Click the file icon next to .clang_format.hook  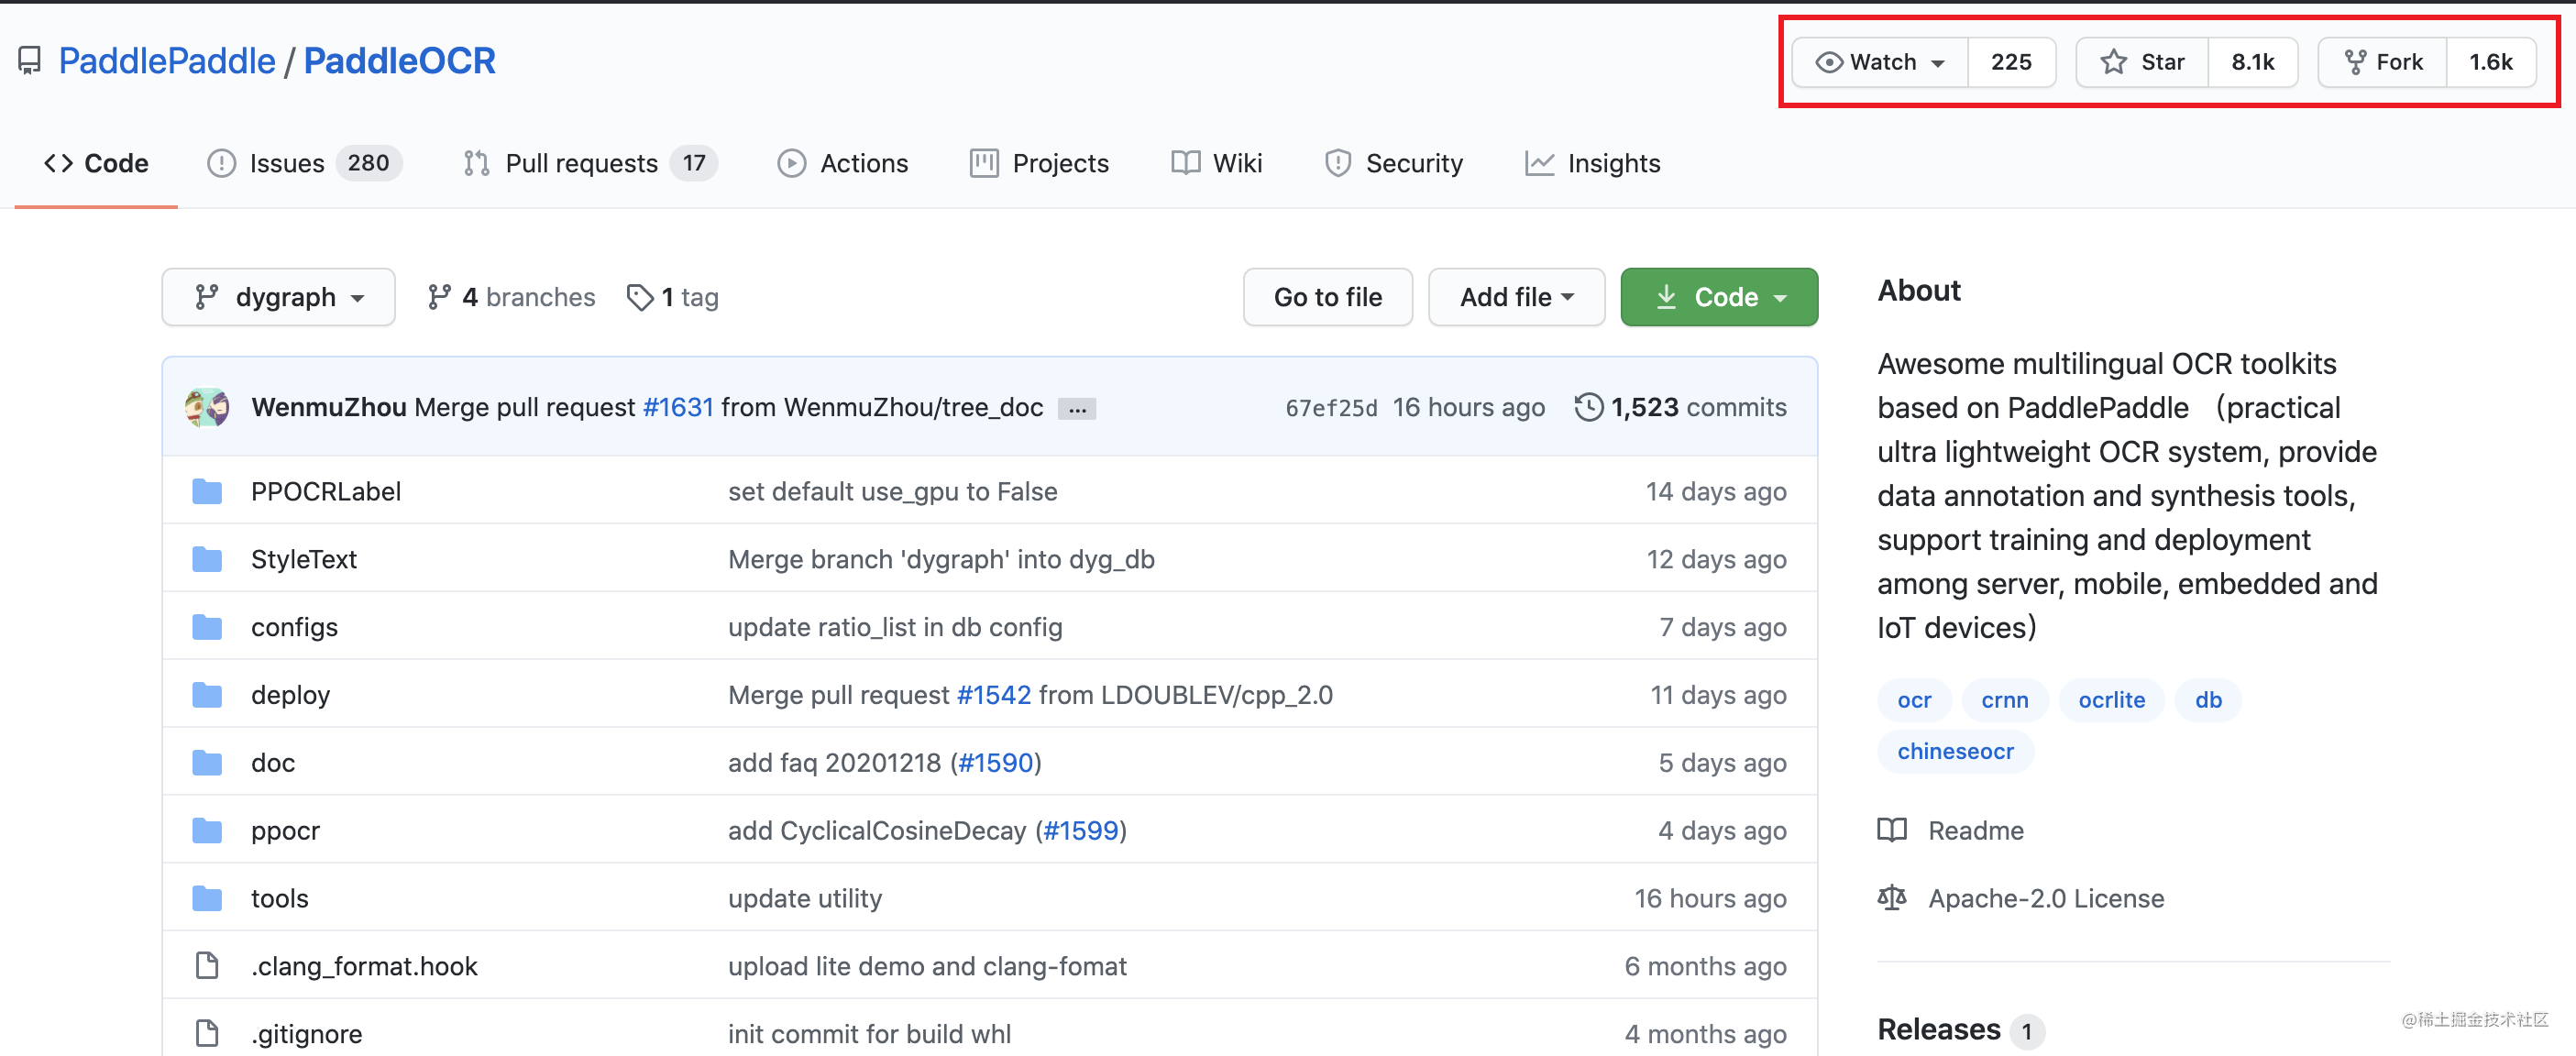click(207, 966)
